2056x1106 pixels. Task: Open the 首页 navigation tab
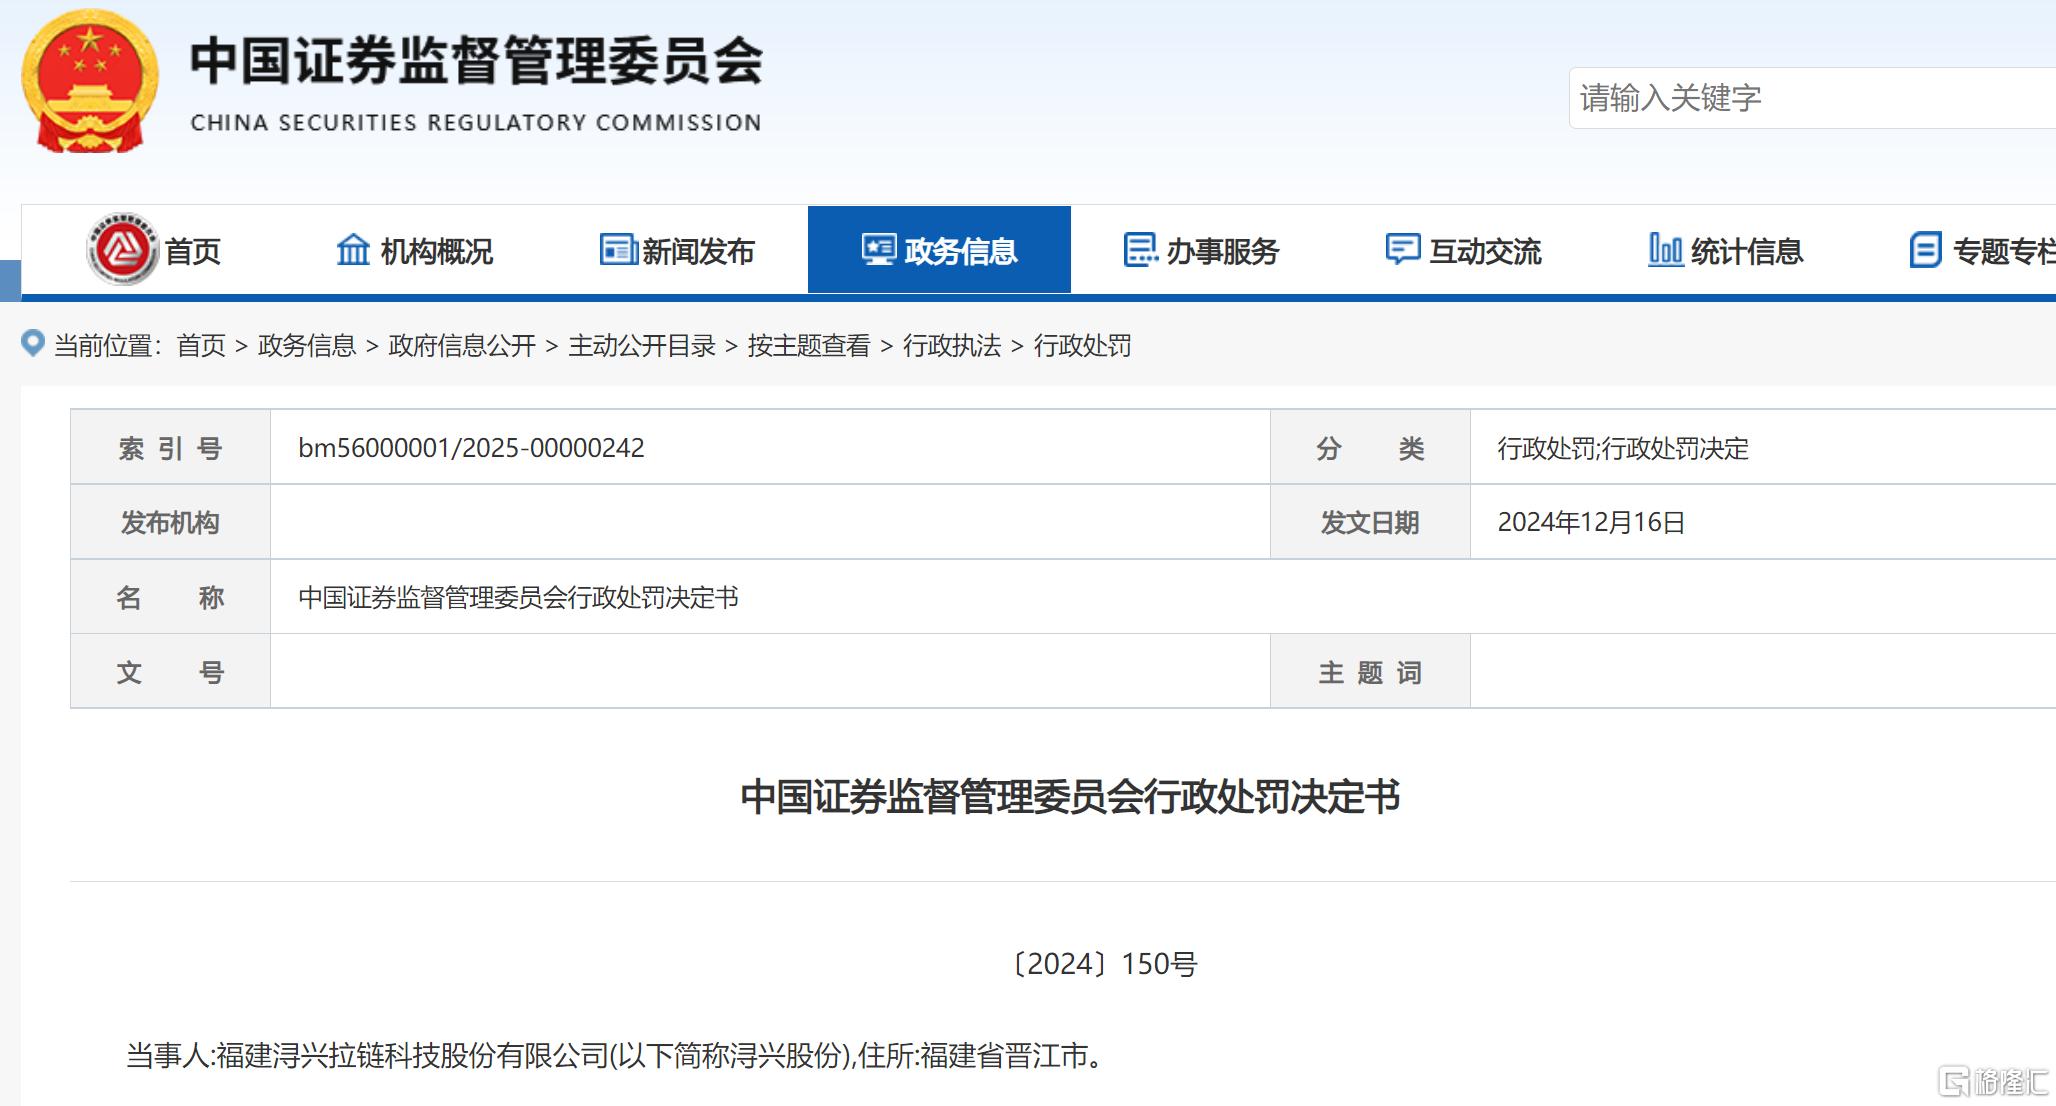(x=153, y=250)
